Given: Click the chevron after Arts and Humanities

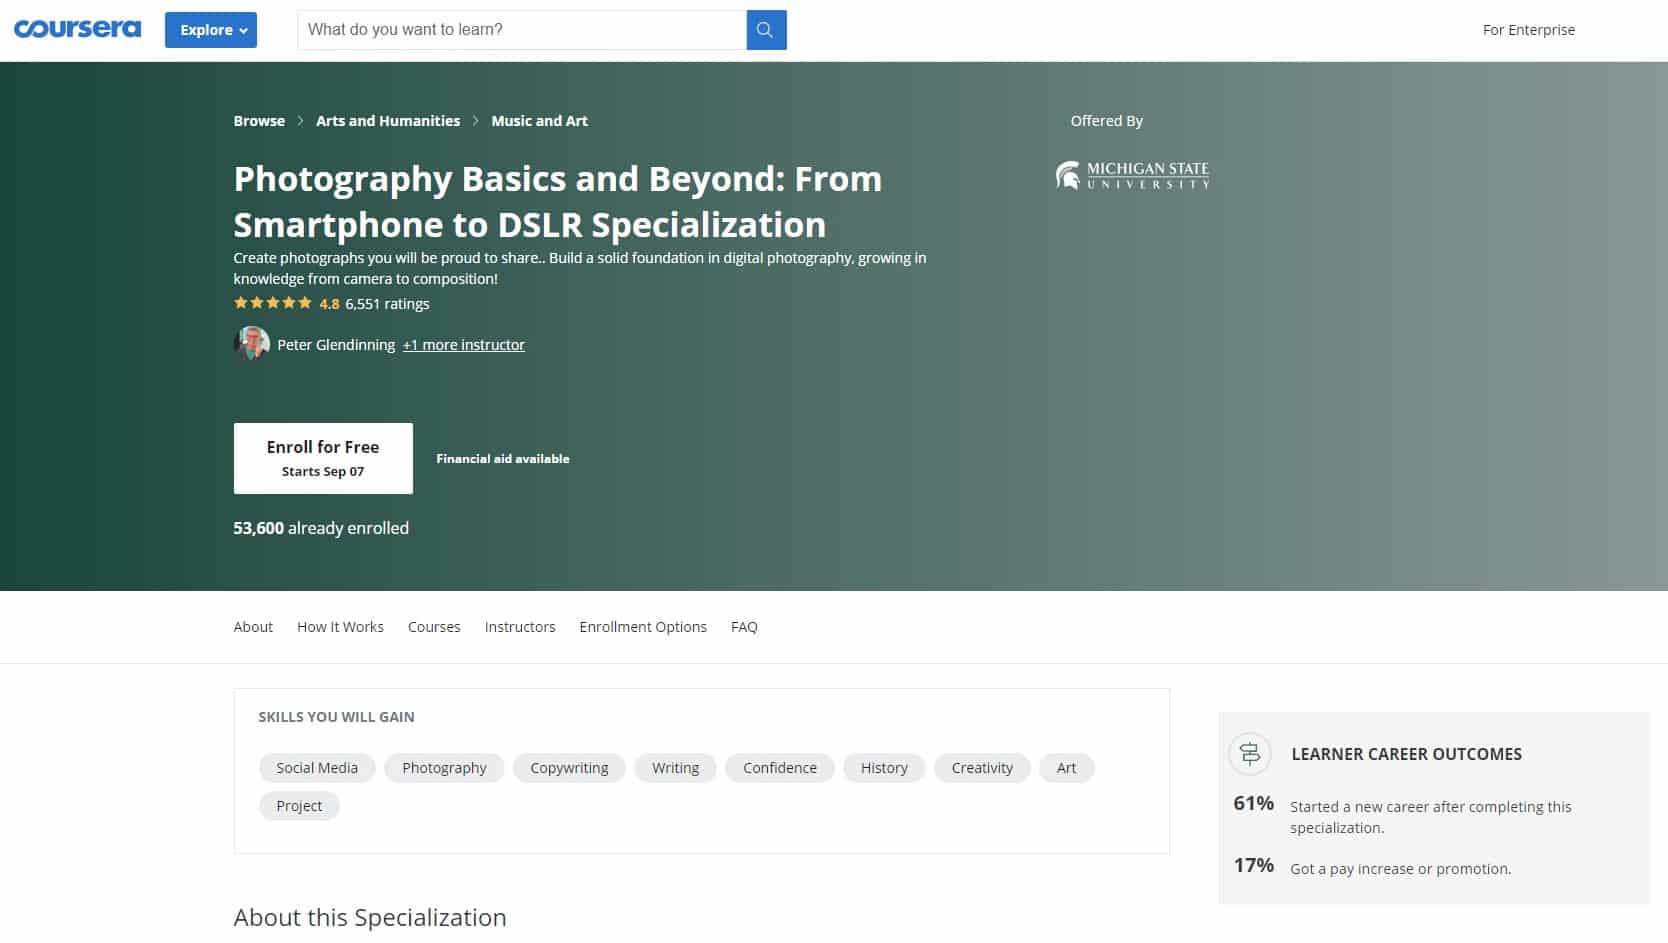Looking at the screenshot, I should 475,121.
